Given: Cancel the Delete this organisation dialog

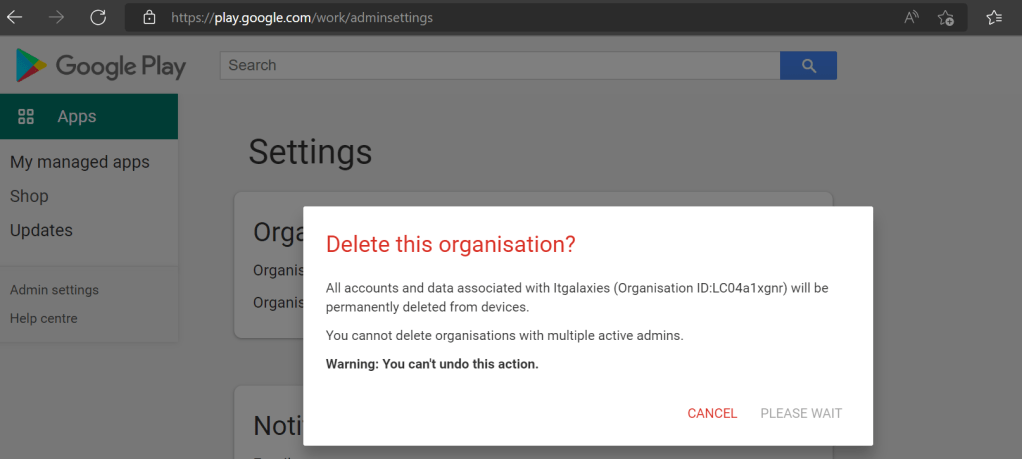Looking at the screenshot, I should pyautogui.click(x=712, y=413).
